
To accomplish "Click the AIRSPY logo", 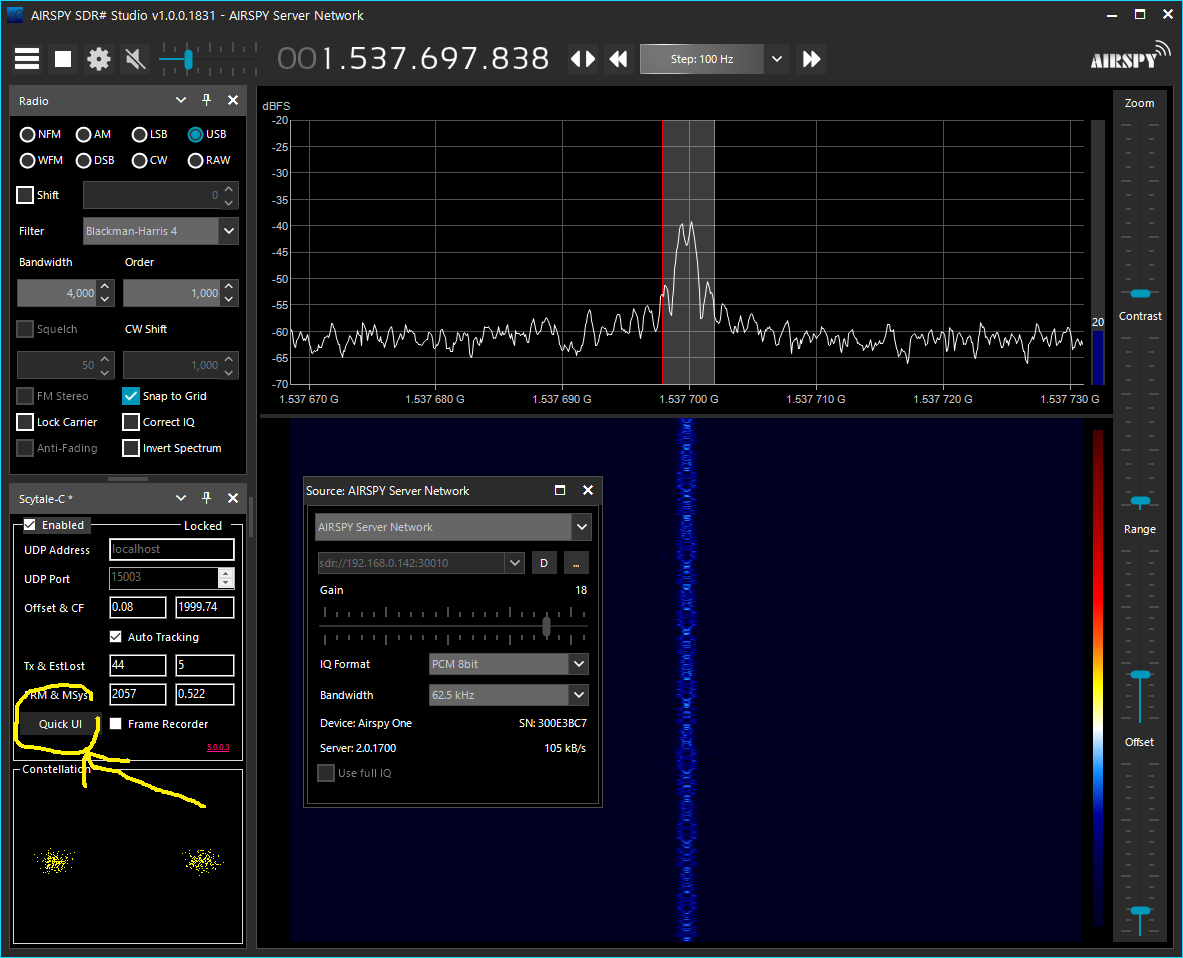I will pyautogui.click(x=1129, y=57).
